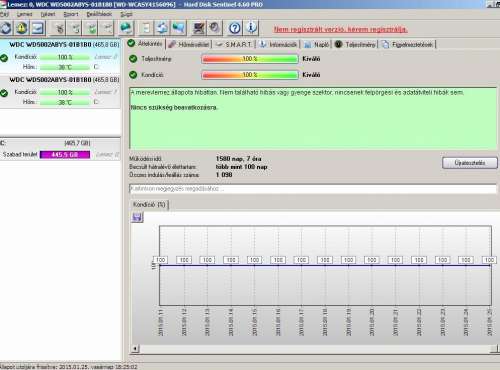
Task: Click the chart scrollbar left arrow
Action: (135, 349)
